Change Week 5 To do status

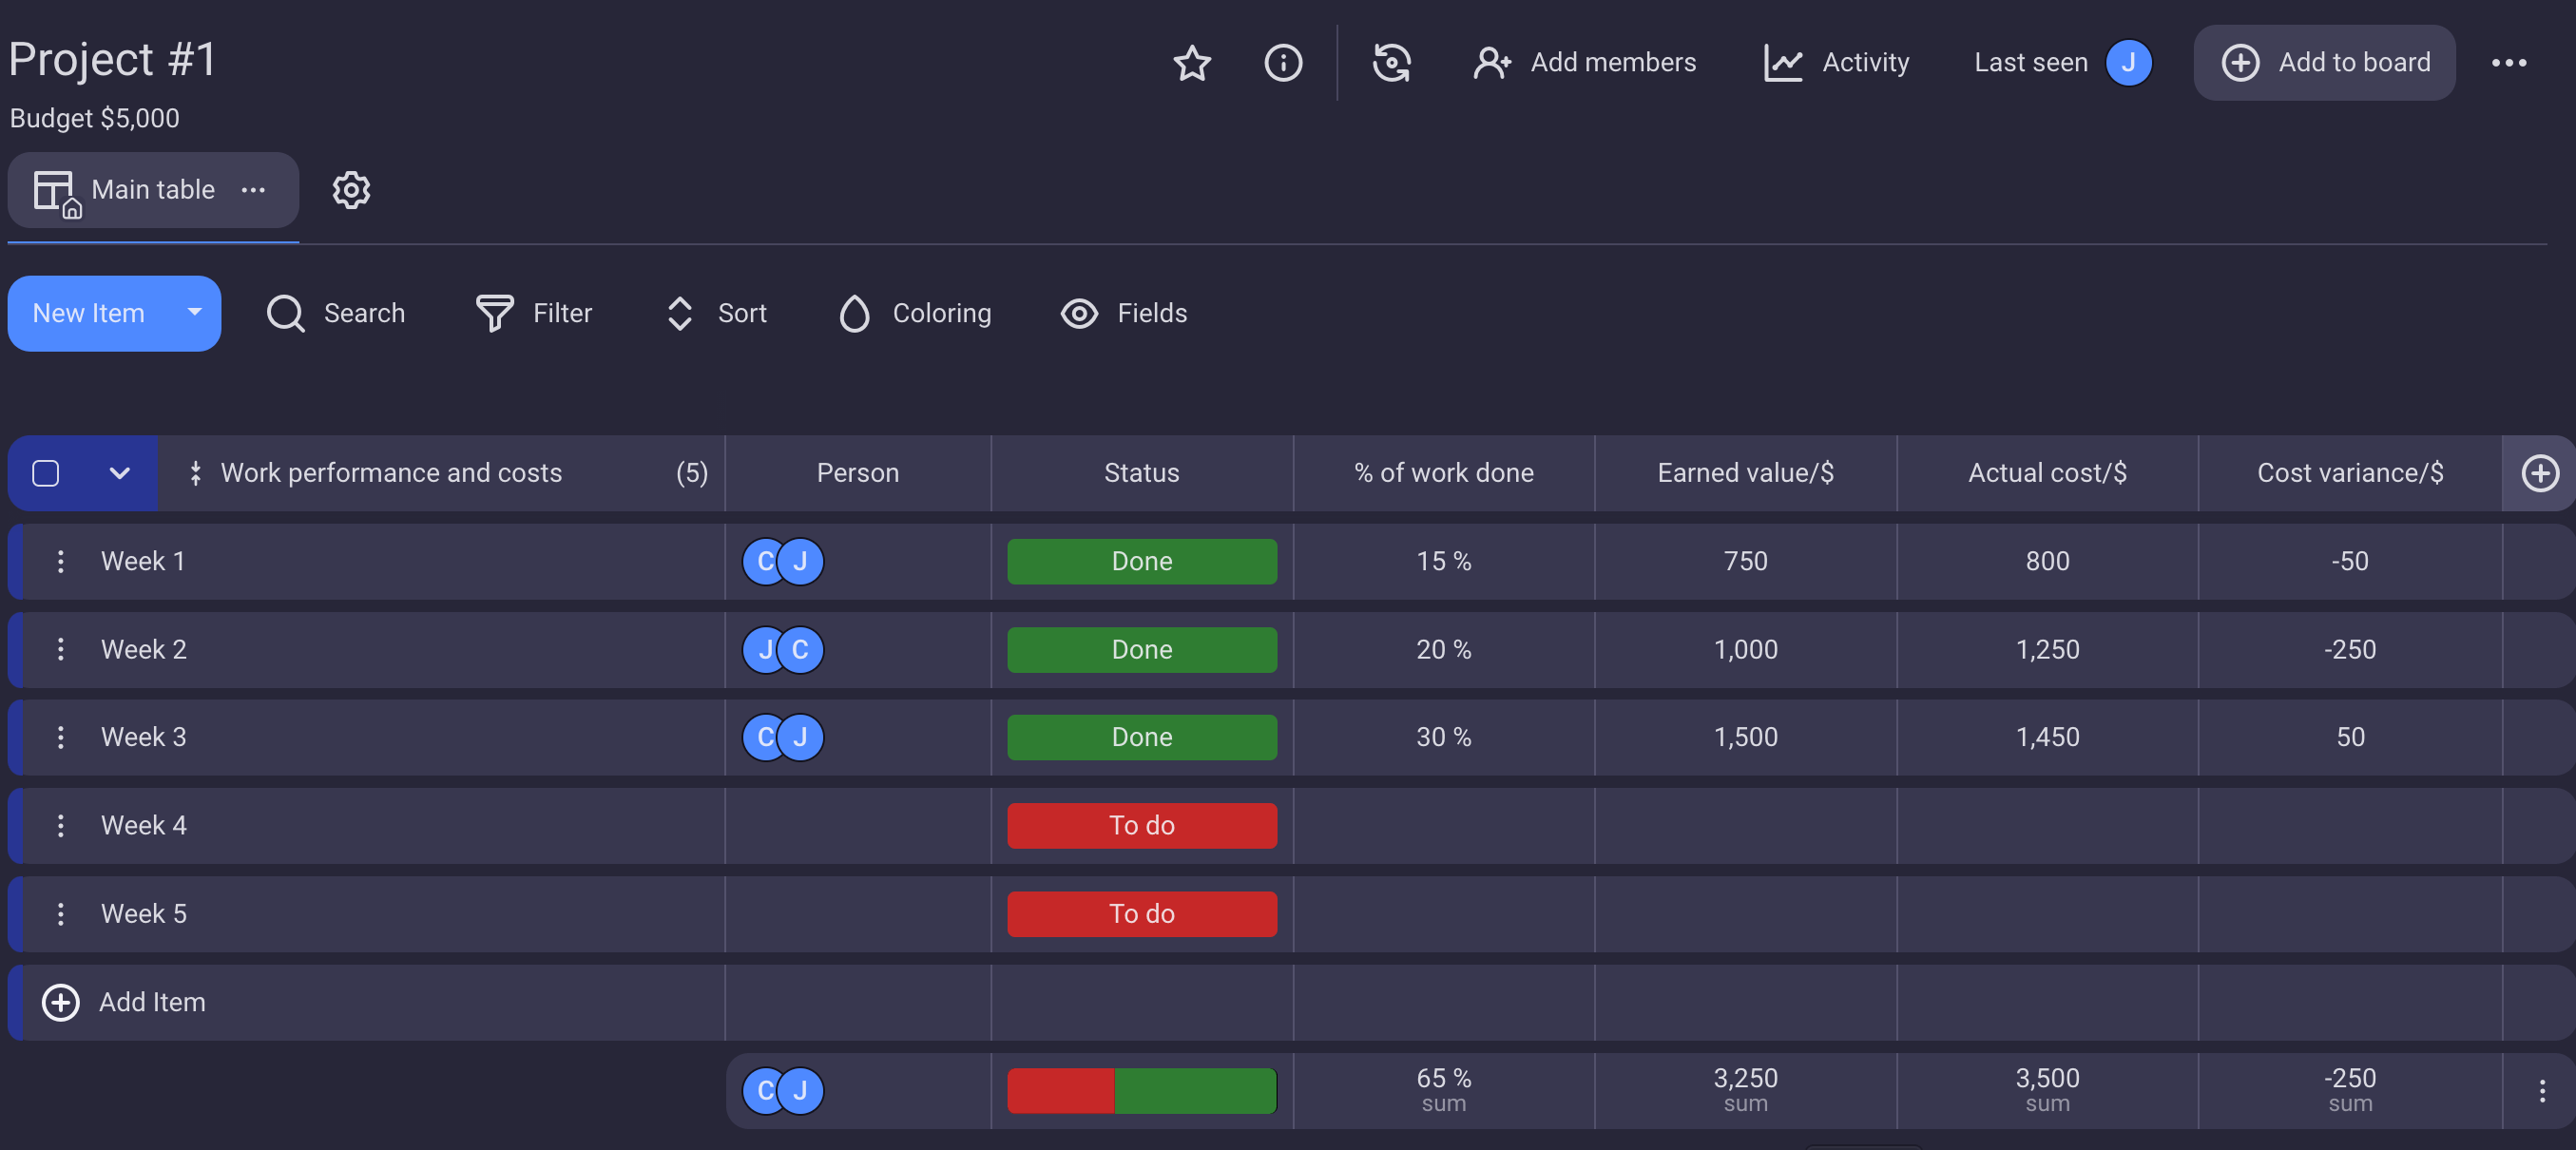[1141, 913]
